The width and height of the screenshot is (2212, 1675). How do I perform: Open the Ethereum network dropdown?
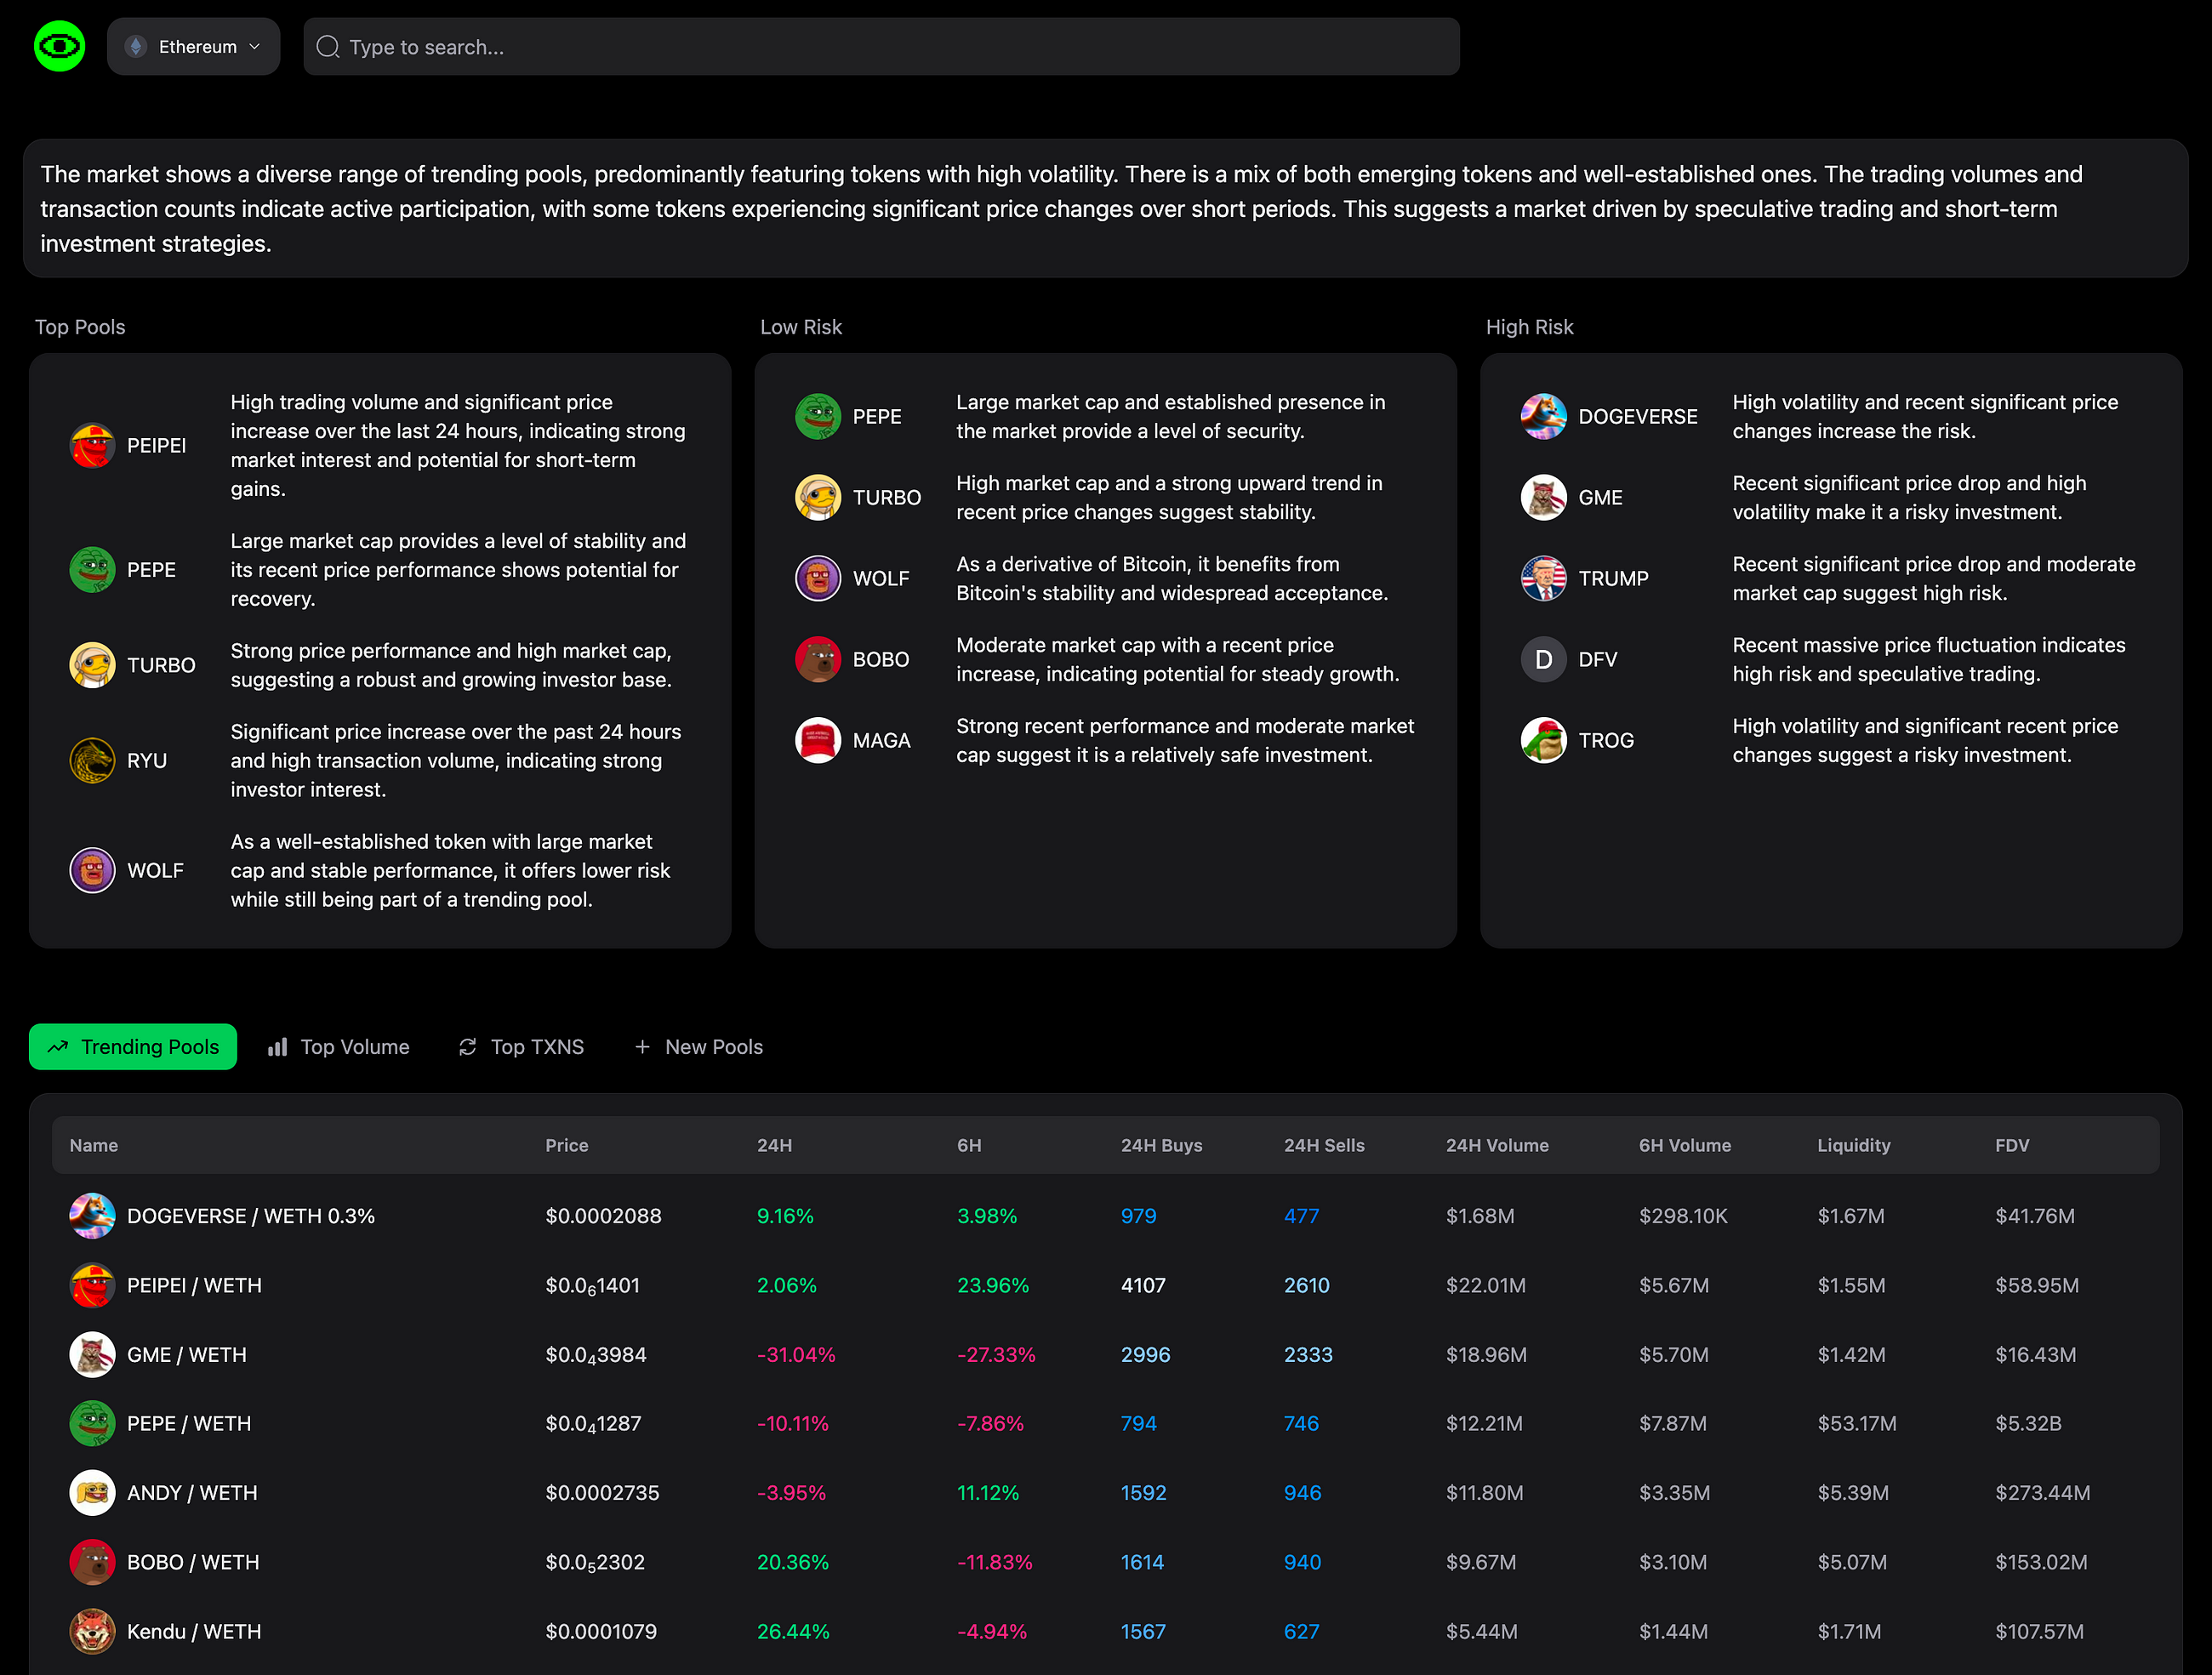point(193,46)
